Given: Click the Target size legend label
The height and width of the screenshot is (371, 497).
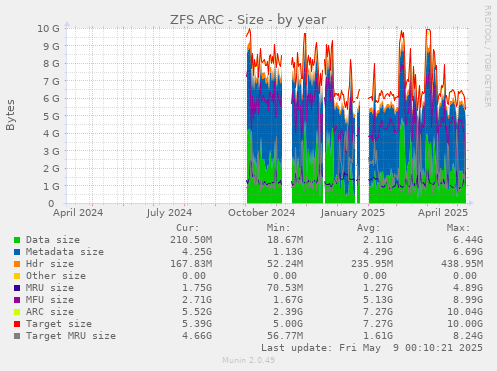Looking at the screenshot, I should (x=59, y=324).
